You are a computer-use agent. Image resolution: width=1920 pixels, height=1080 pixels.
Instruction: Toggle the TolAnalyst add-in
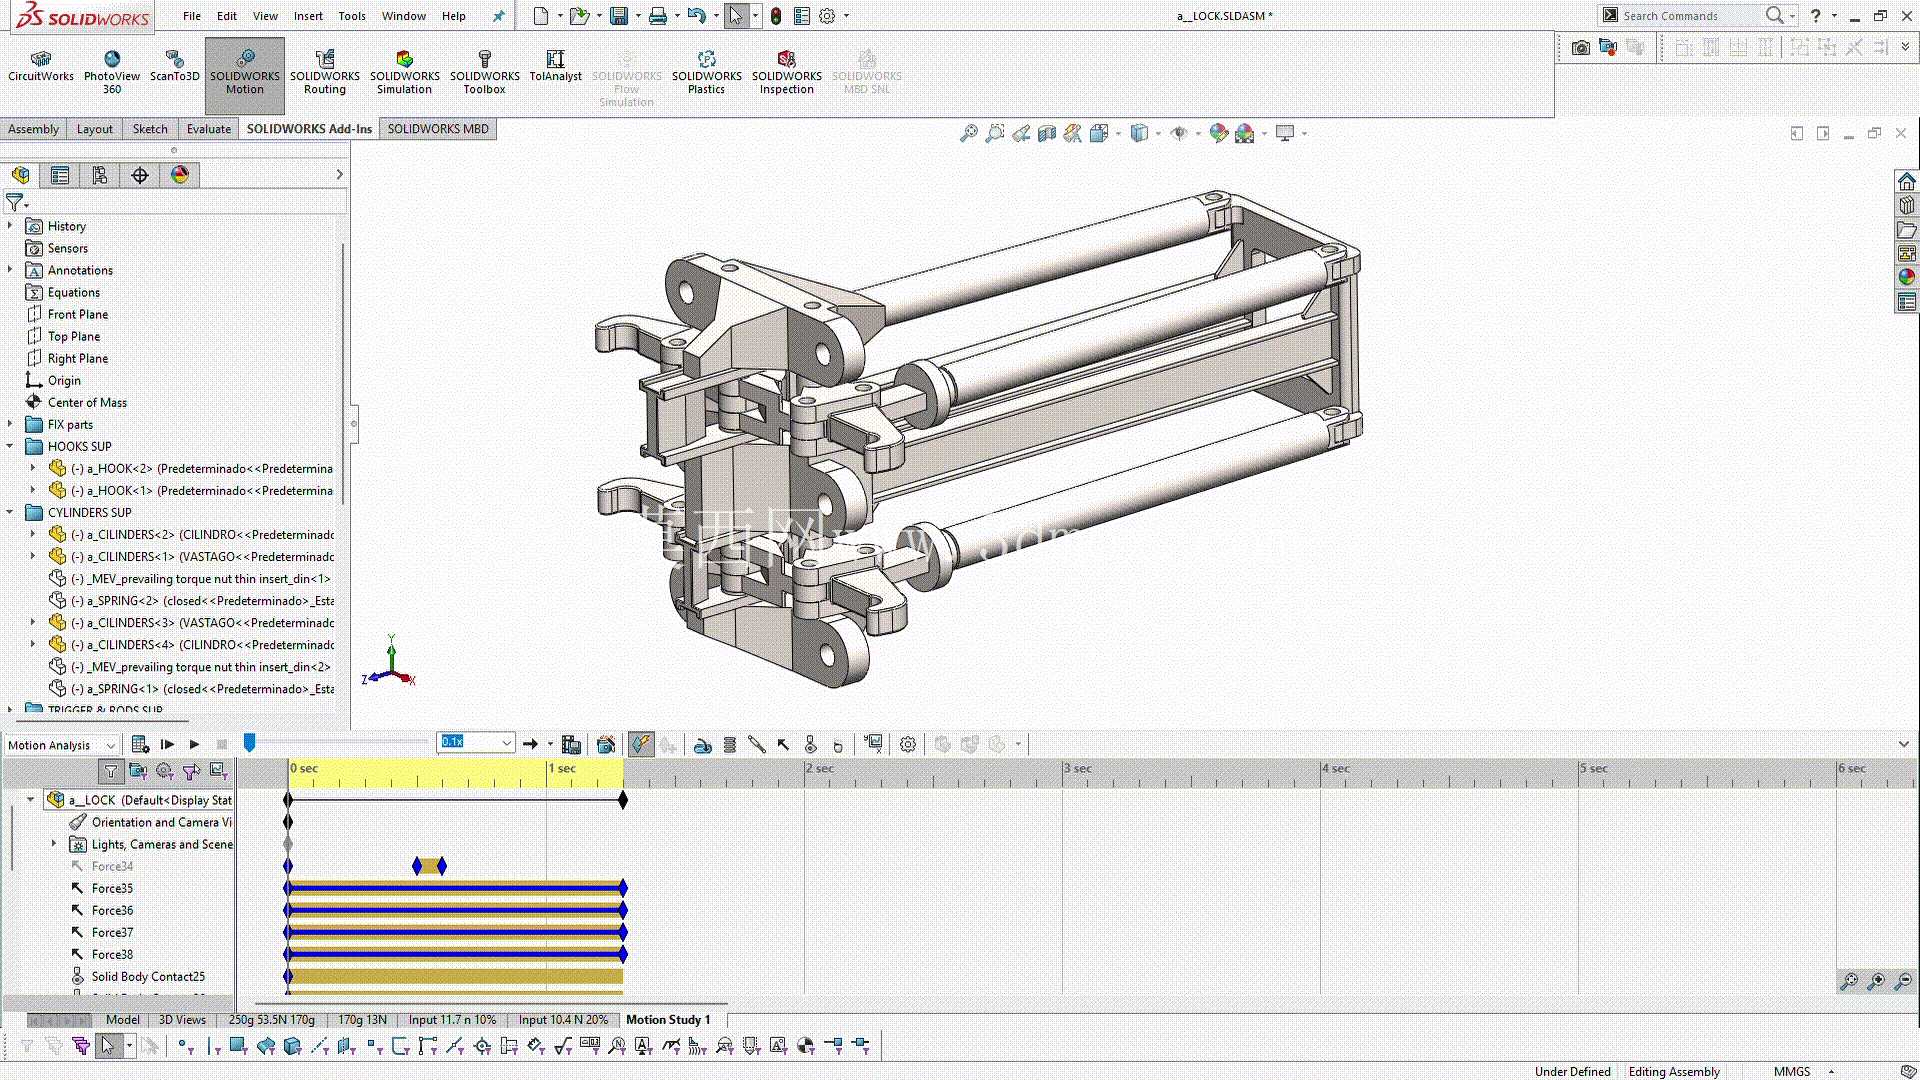(556, 67)
